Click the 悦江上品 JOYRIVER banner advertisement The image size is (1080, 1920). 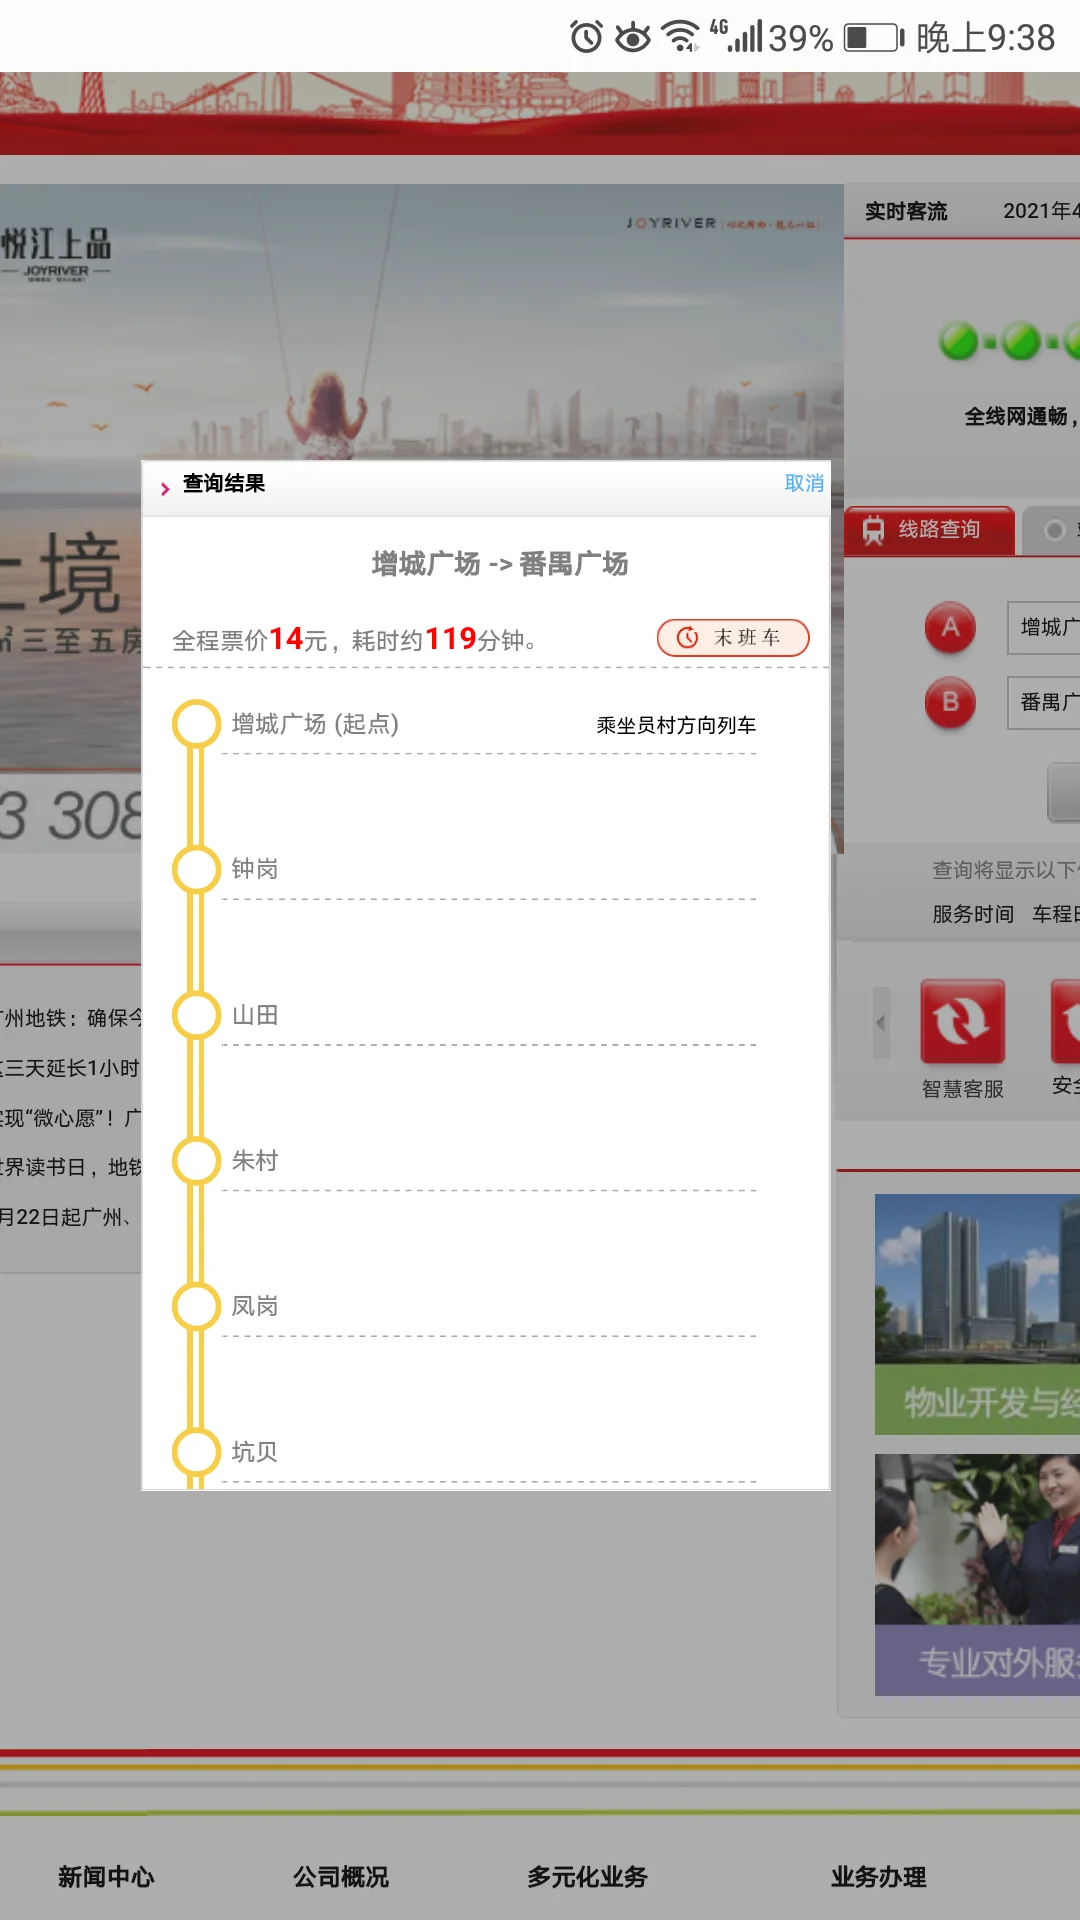point(420,320)
